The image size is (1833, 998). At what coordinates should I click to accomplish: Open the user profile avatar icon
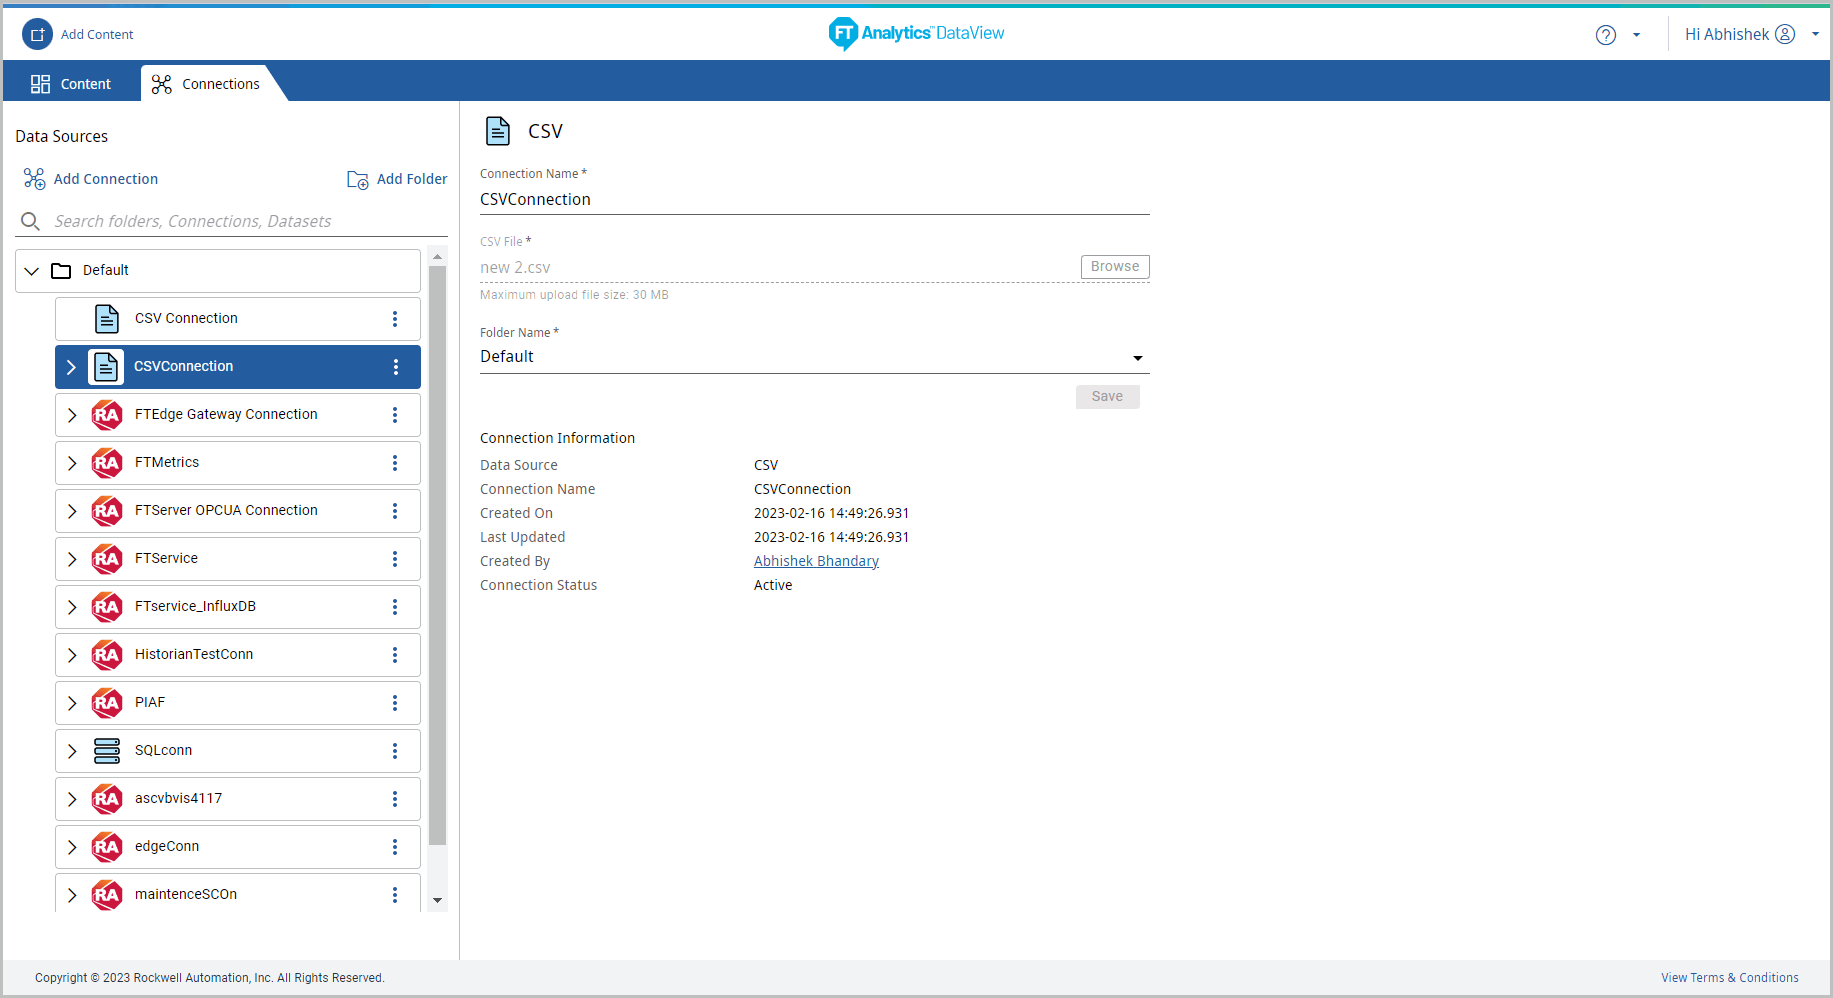(x=1785, y=34)
